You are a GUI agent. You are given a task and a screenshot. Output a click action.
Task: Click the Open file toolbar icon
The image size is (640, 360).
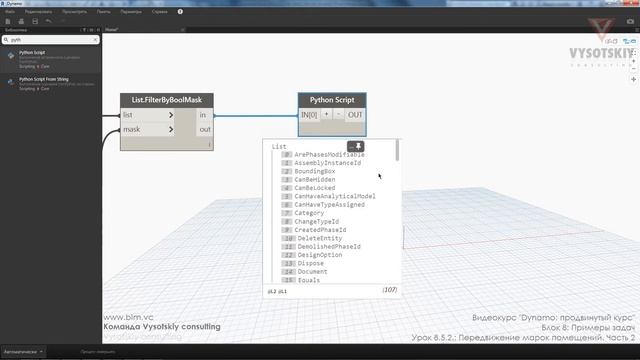click(x=21, y=21)
